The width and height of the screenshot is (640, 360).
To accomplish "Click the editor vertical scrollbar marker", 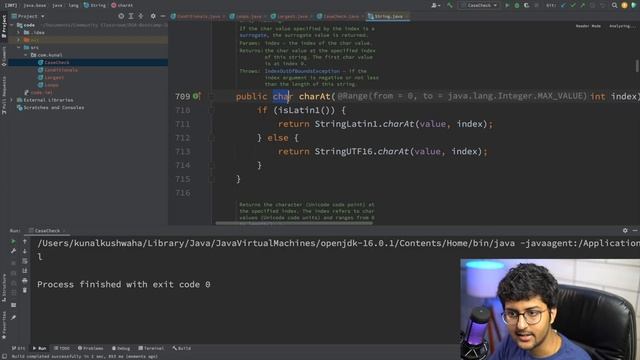I will (636, 66).
